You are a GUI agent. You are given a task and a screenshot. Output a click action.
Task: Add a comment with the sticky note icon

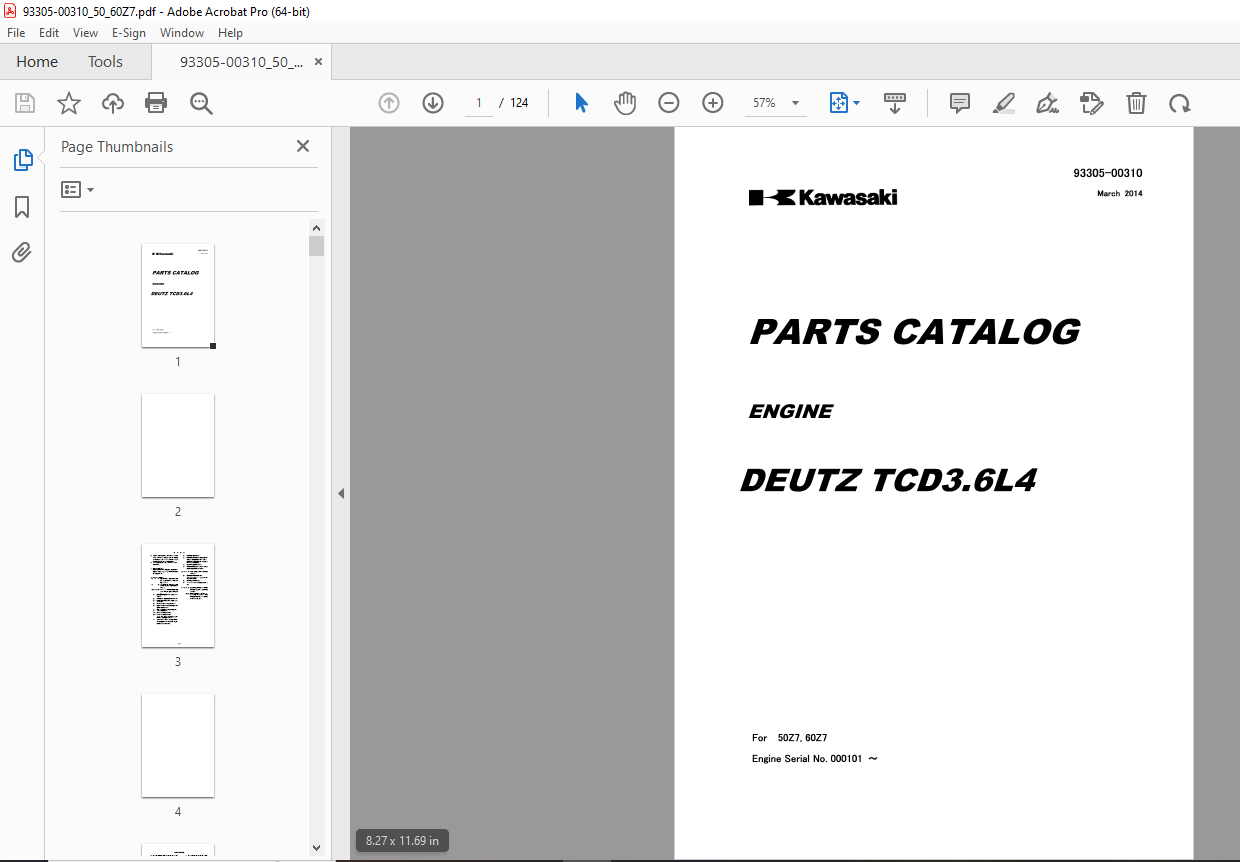960,103
